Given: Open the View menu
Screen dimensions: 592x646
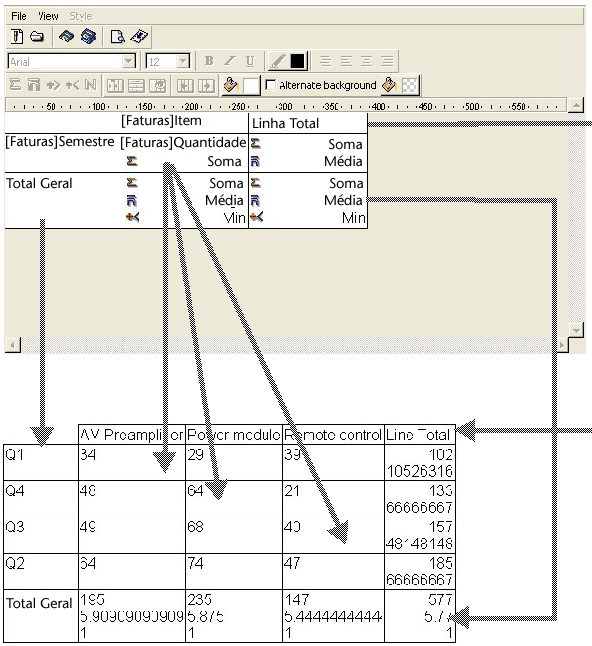Looking at the screenshot, I should (x=48, y=16).
